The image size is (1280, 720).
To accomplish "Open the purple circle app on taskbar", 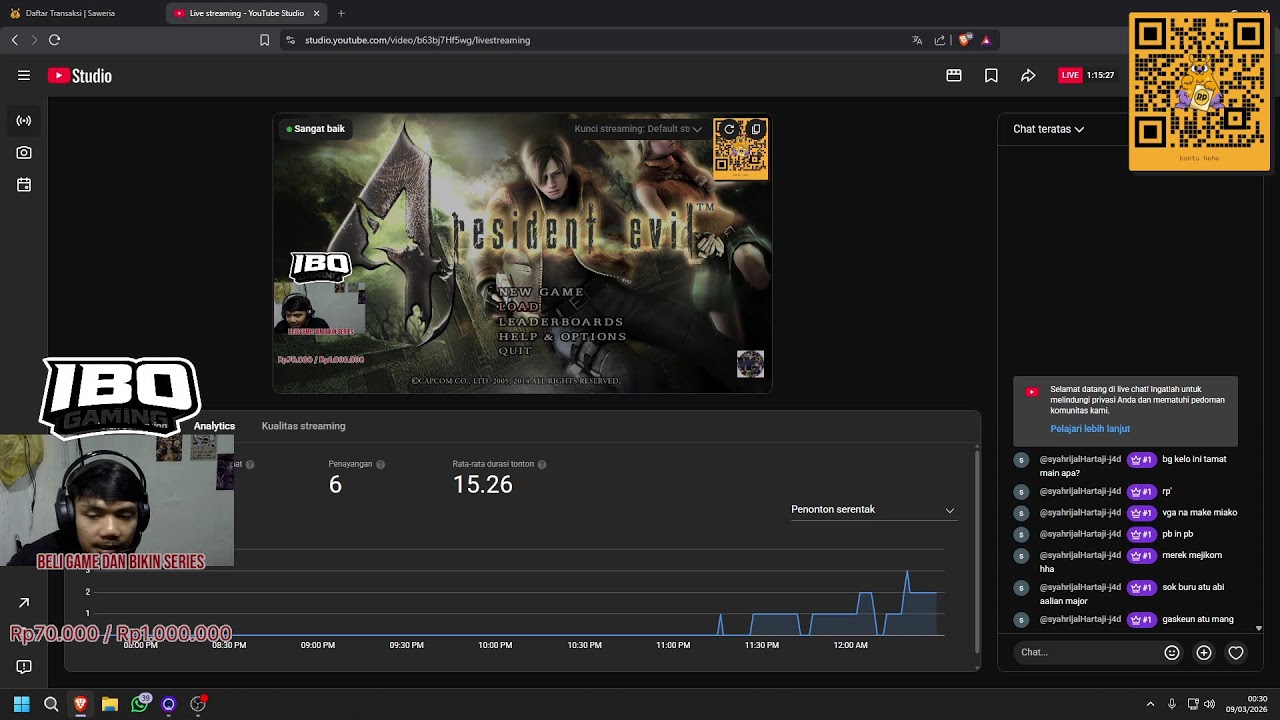I will tap(169, 704).
